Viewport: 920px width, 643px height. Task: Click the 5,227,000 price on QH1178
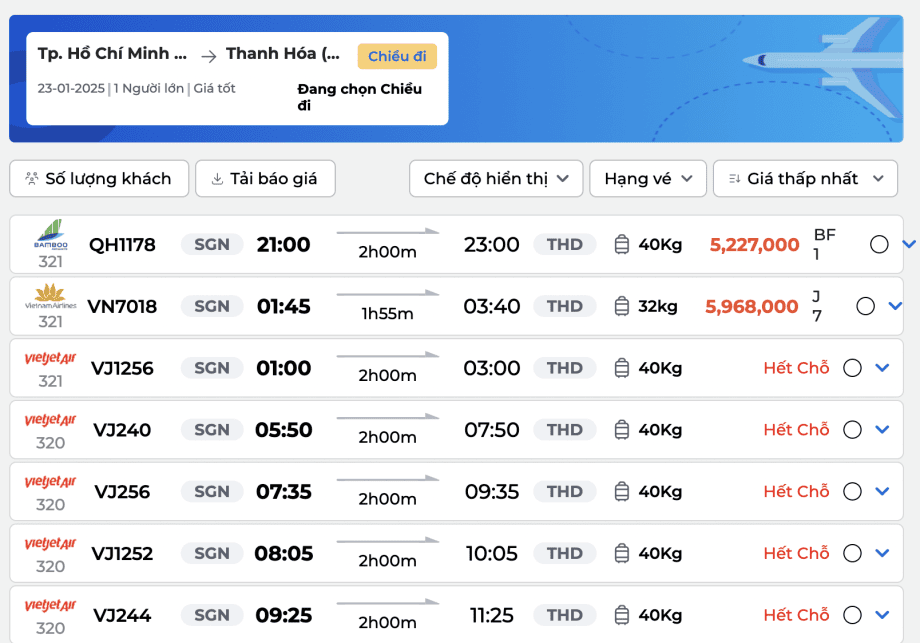pos(755,245)
